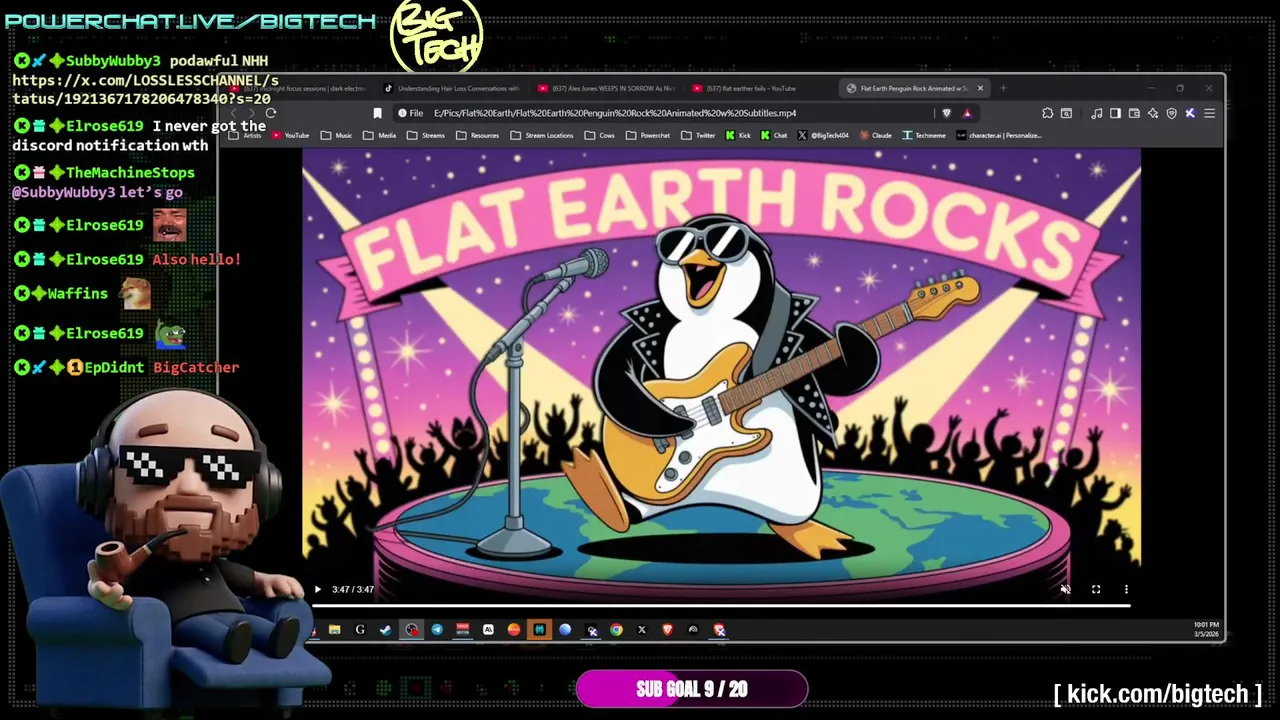
Task: Open the YouTube bookmark
Action: (x=289, y=135)
